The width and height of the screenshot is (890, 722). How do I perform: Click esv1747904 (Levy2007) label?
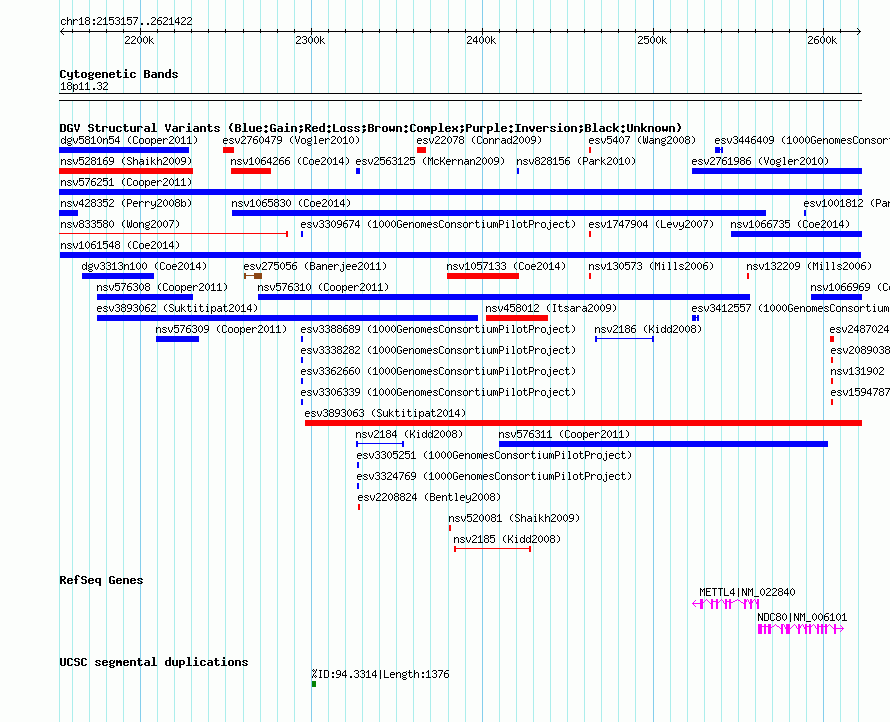point(651,224)
